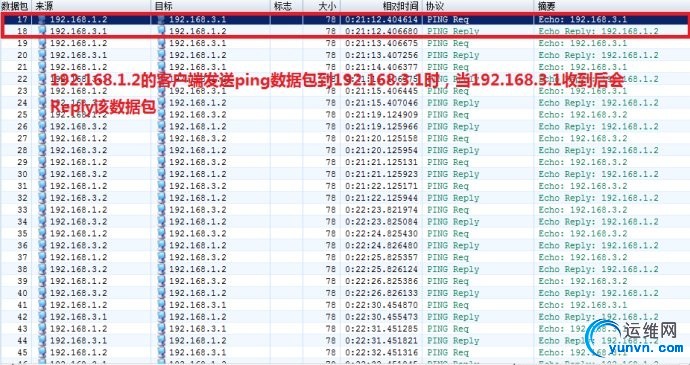Click the destination host icon in packet 18 row
The height and width of the screenshot is (365, 690).
coord(161,31)
